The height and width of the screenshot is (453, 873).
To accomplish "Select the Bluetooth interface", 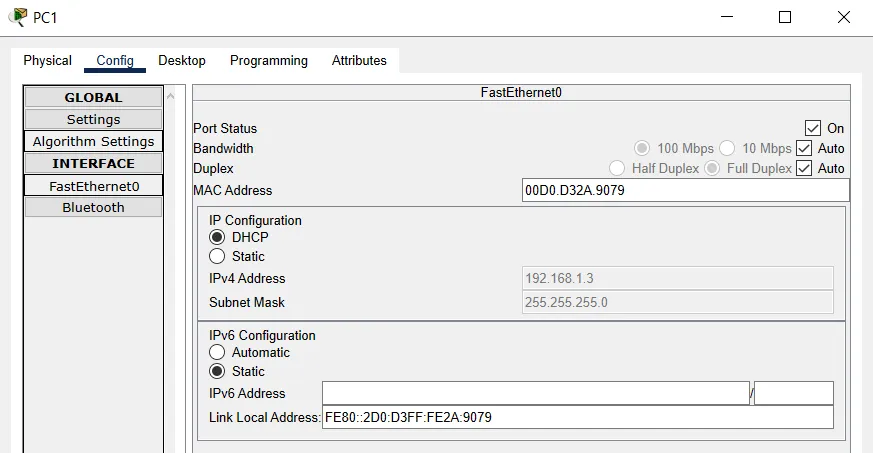I will (93, 207).
